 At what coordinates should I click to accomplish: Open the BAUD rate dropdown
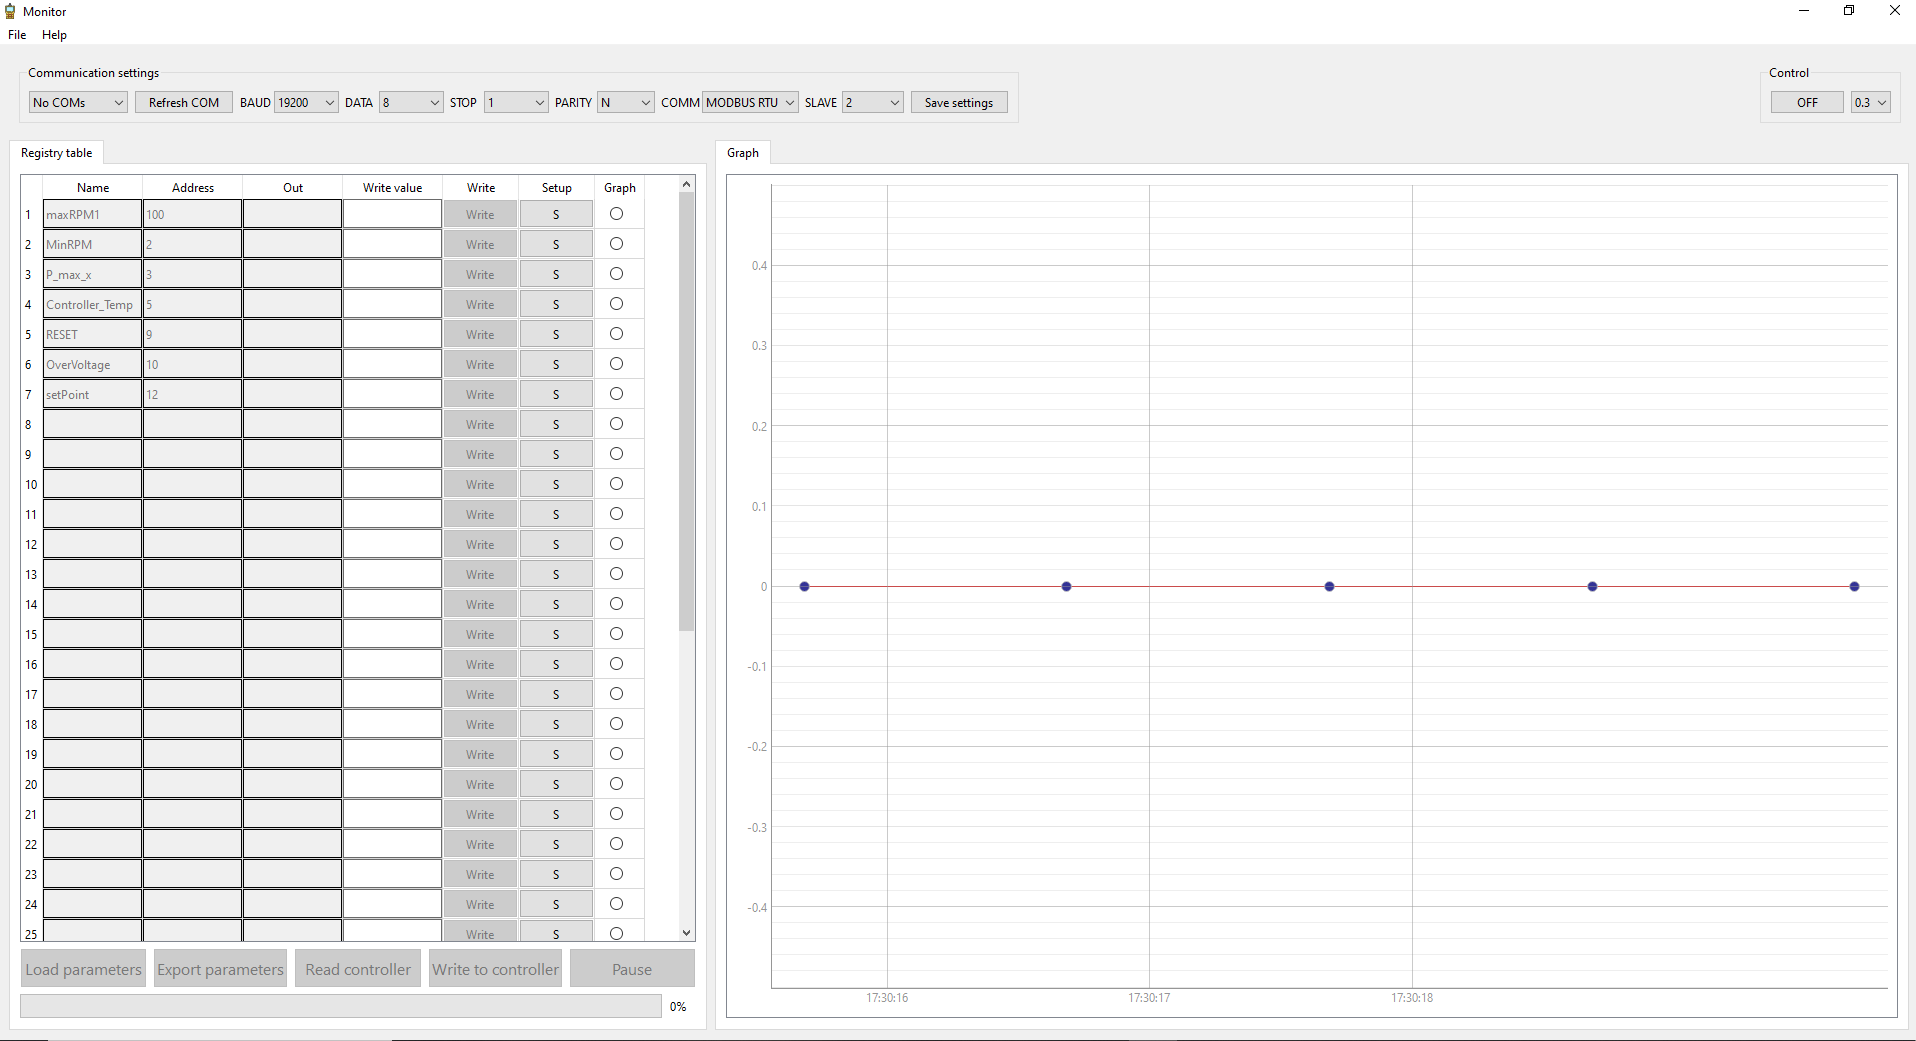(306, 103)
